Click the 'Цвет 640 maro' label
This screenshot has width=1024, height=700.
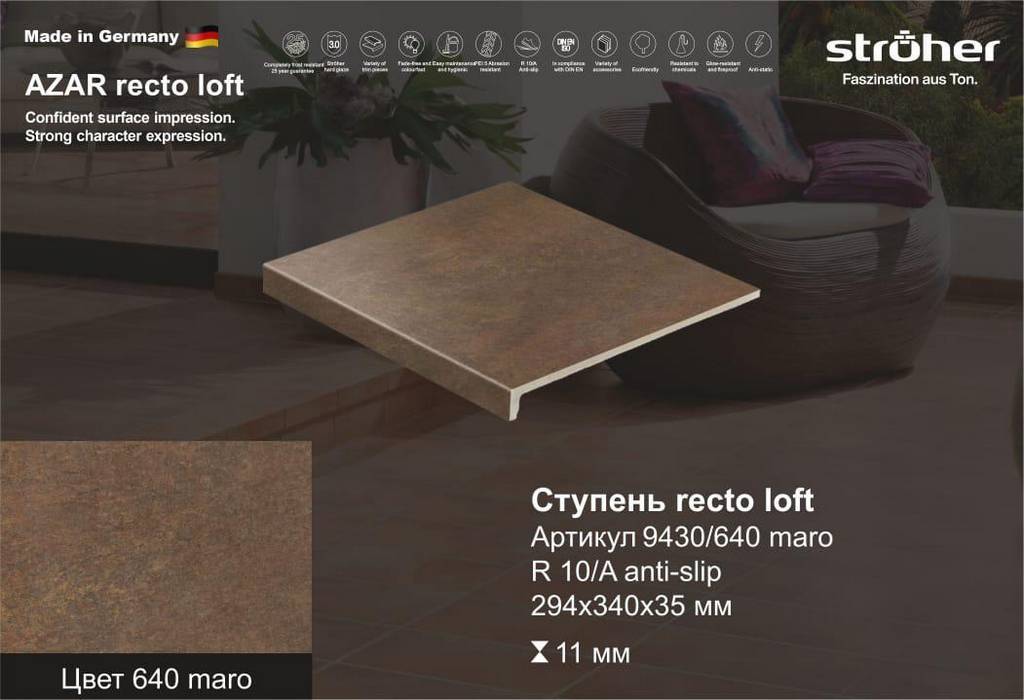tap(157, 680)
